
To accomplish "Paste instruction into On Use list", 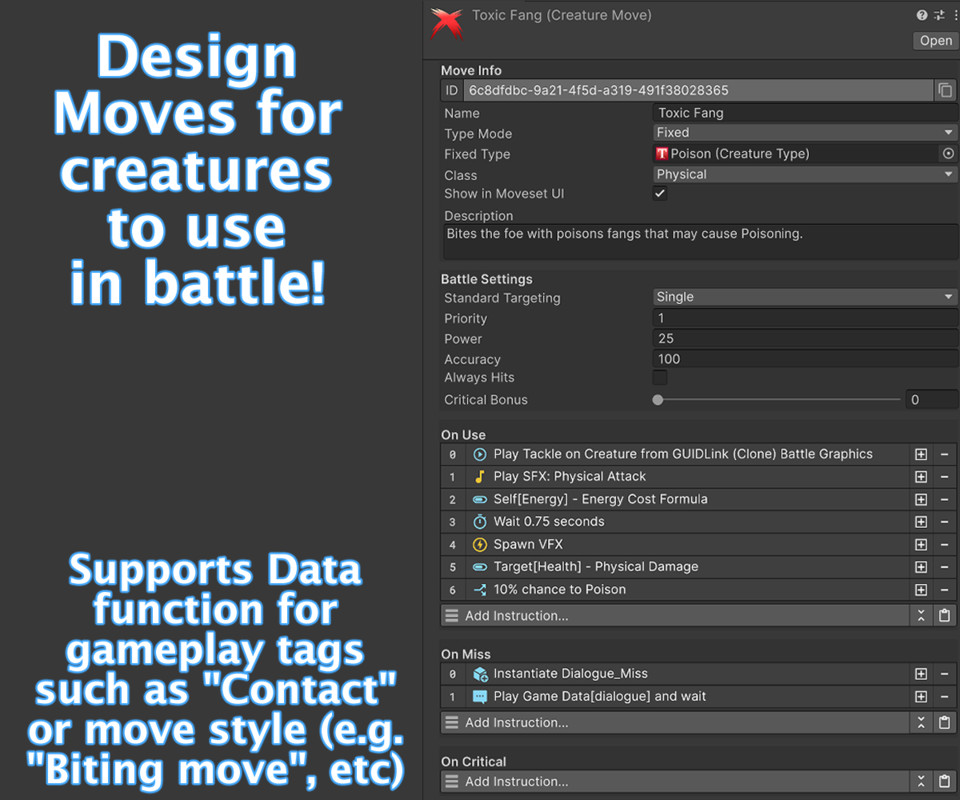I will 944,616.
